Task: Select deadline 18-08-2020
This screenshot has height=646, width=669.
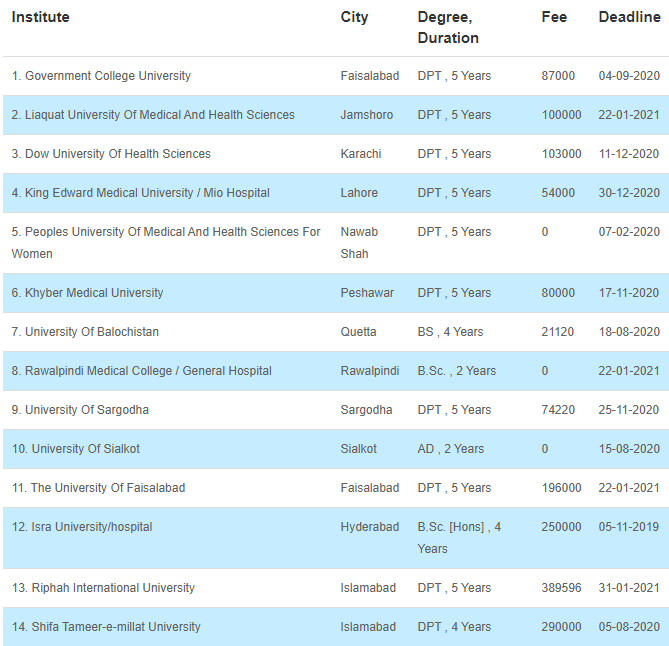Action: click(629, 332)
